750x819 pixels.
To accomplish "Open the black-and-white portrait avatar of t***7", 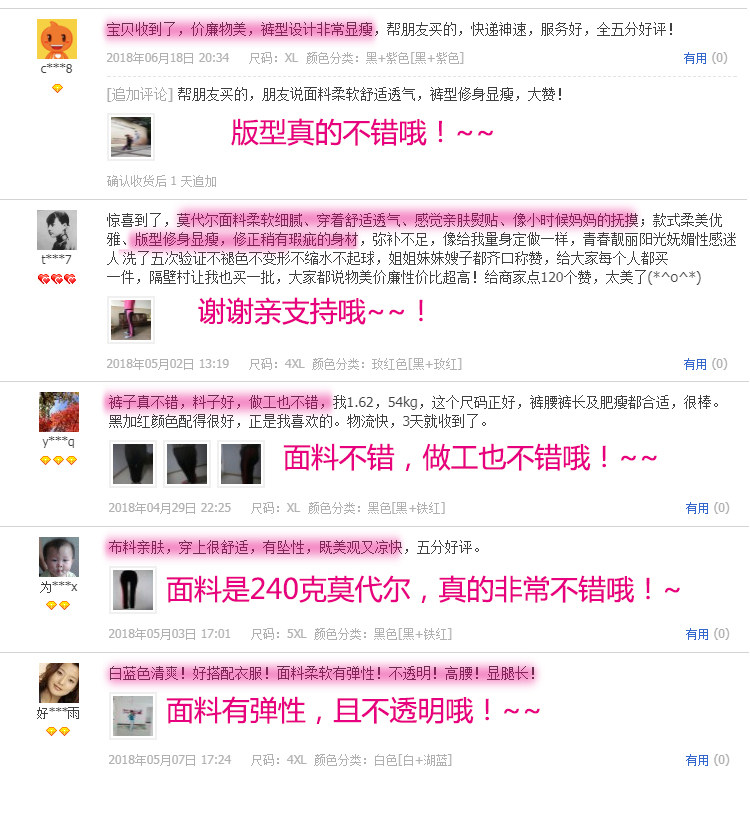I will point(57,230).
